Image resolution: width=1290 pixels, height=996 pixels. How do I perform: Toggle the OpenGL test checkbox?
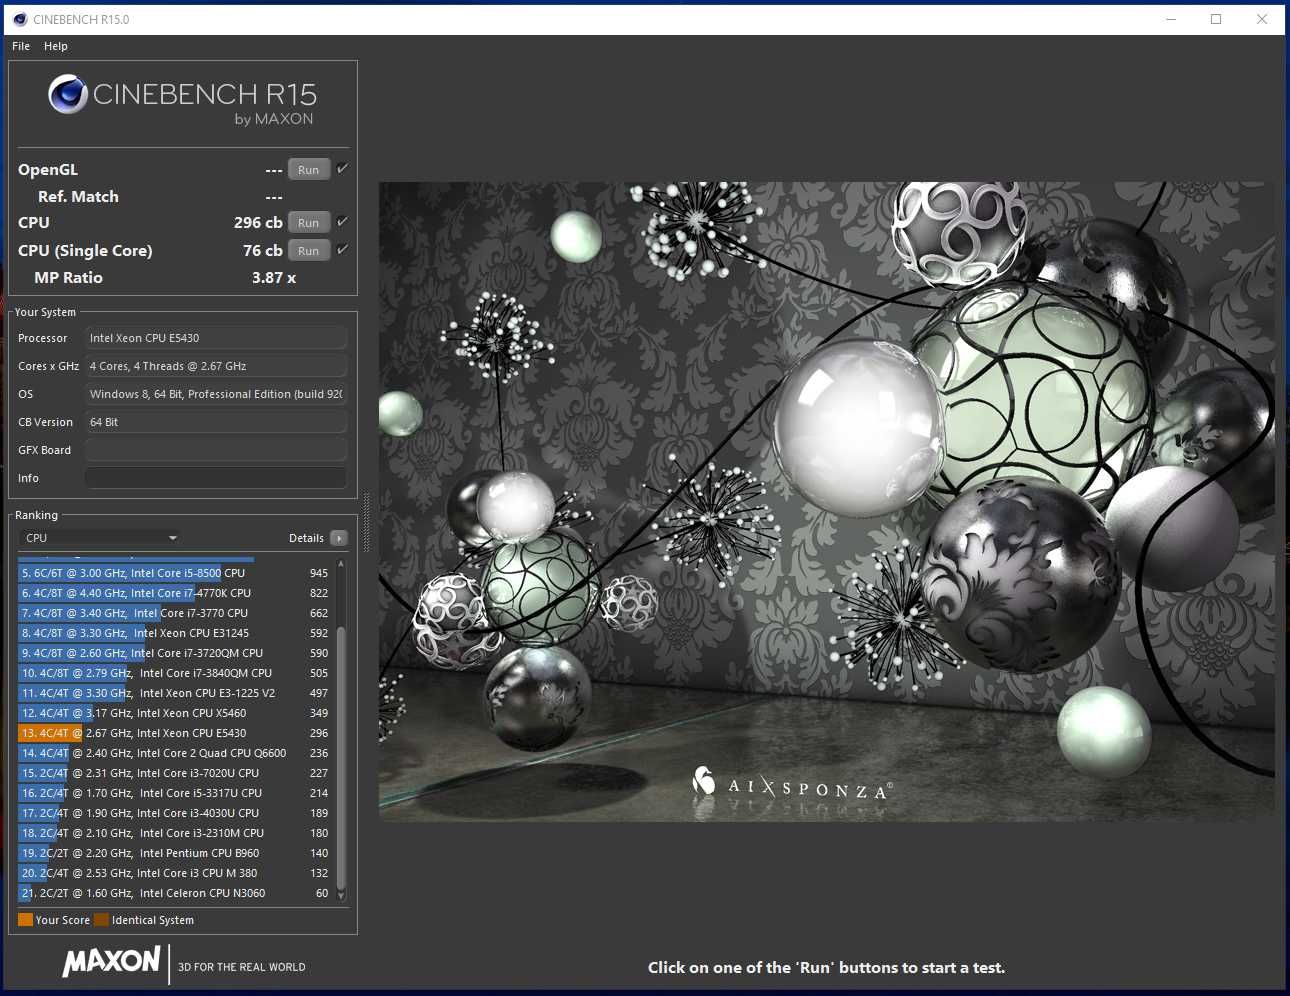point(342,169)
